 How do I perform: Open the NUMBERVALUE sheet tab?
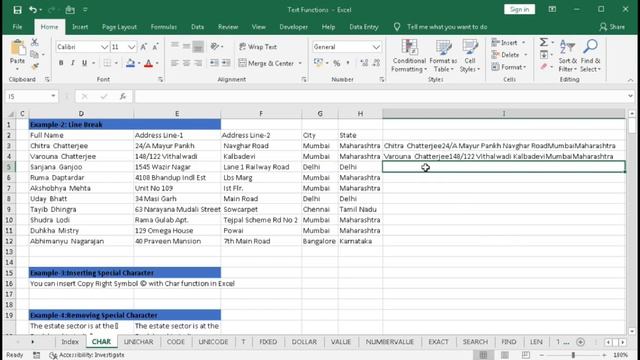(x=389, y=342)
